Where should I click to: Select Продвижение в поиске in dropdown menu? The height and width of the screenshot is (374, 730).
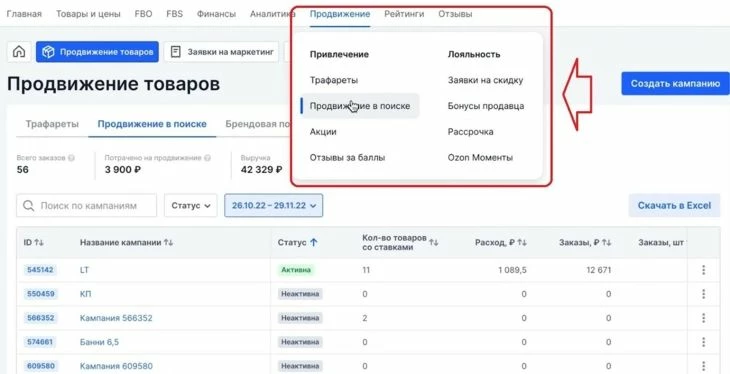(360, 106)
